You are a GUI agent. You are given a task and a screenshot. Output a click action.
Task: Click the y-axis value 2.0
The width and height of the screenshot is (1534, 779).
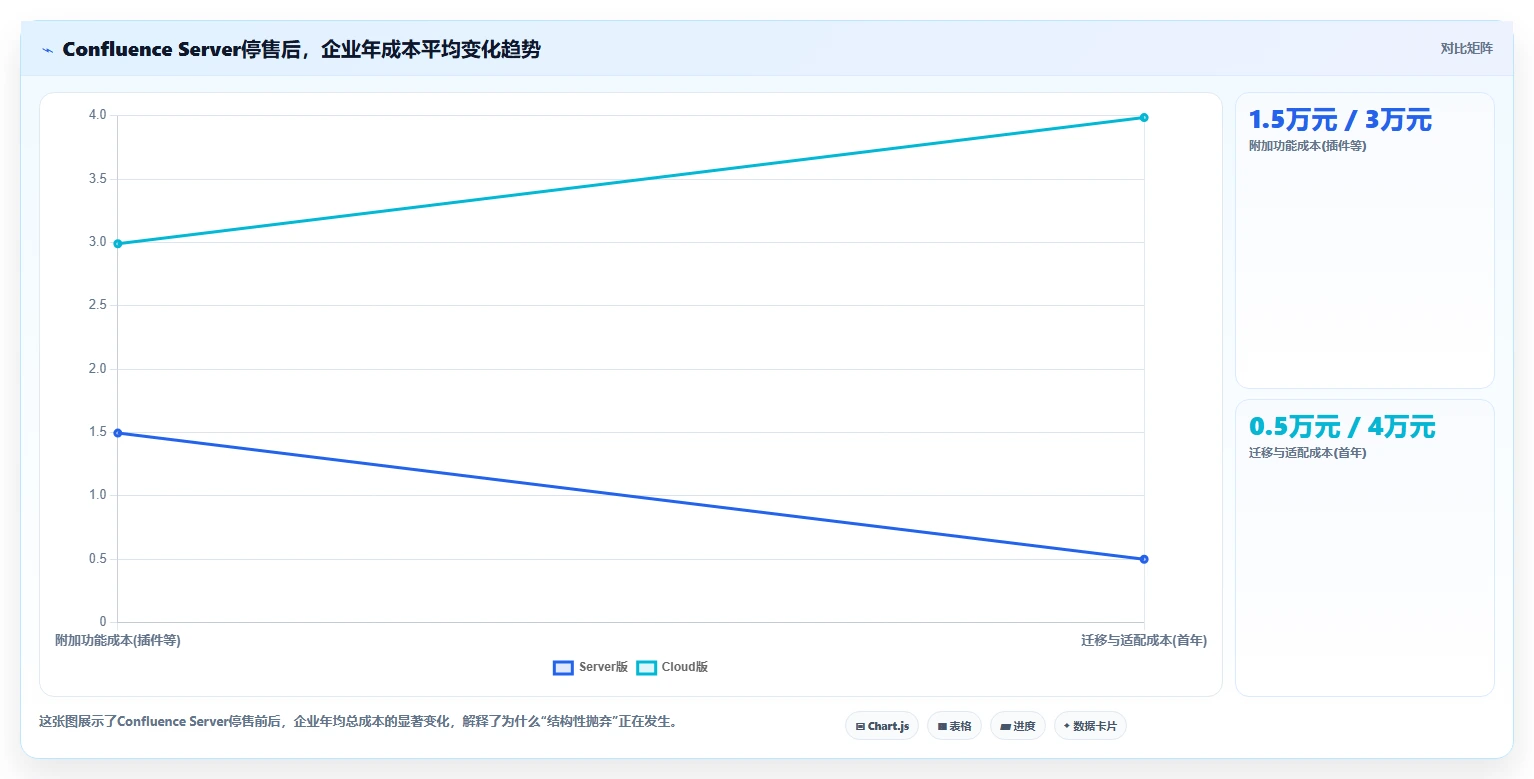(x=97, y=369)
